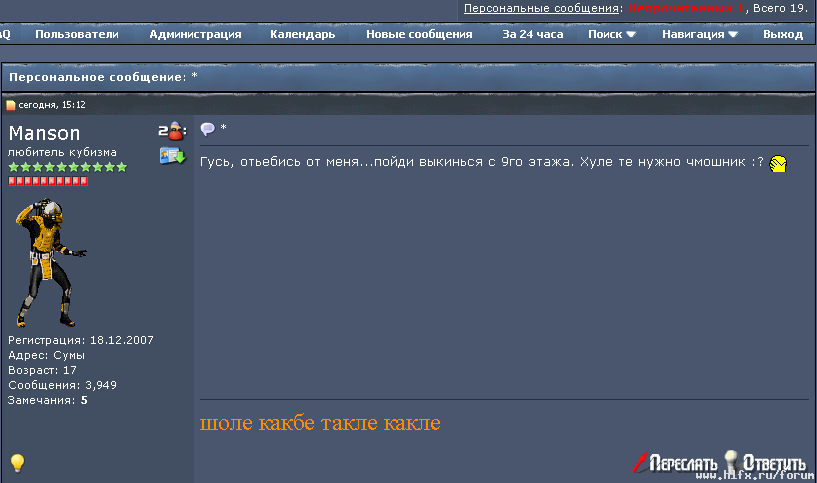
Task: Click the online status lightbulb icon
Action: click(16, 462)
